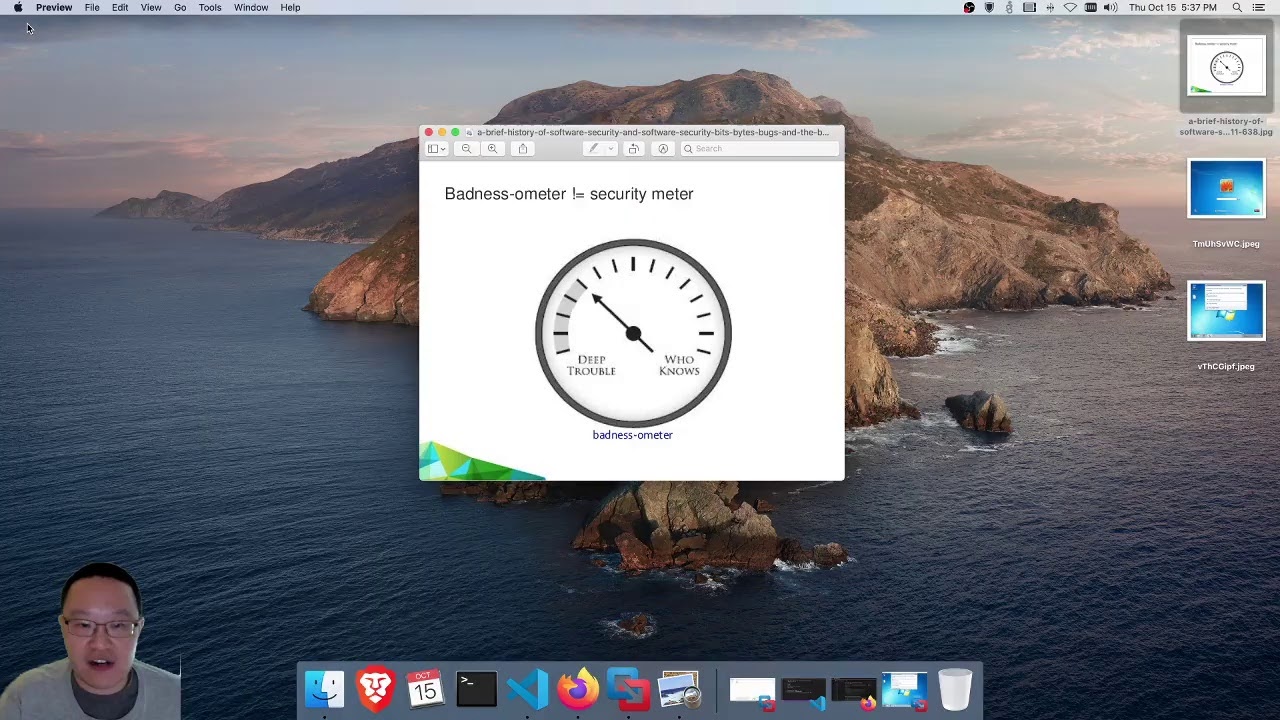This screenshot has height=720, width=1280.
Task: Restore minimized Windows VM window from Dock
Action: point(905,692)
